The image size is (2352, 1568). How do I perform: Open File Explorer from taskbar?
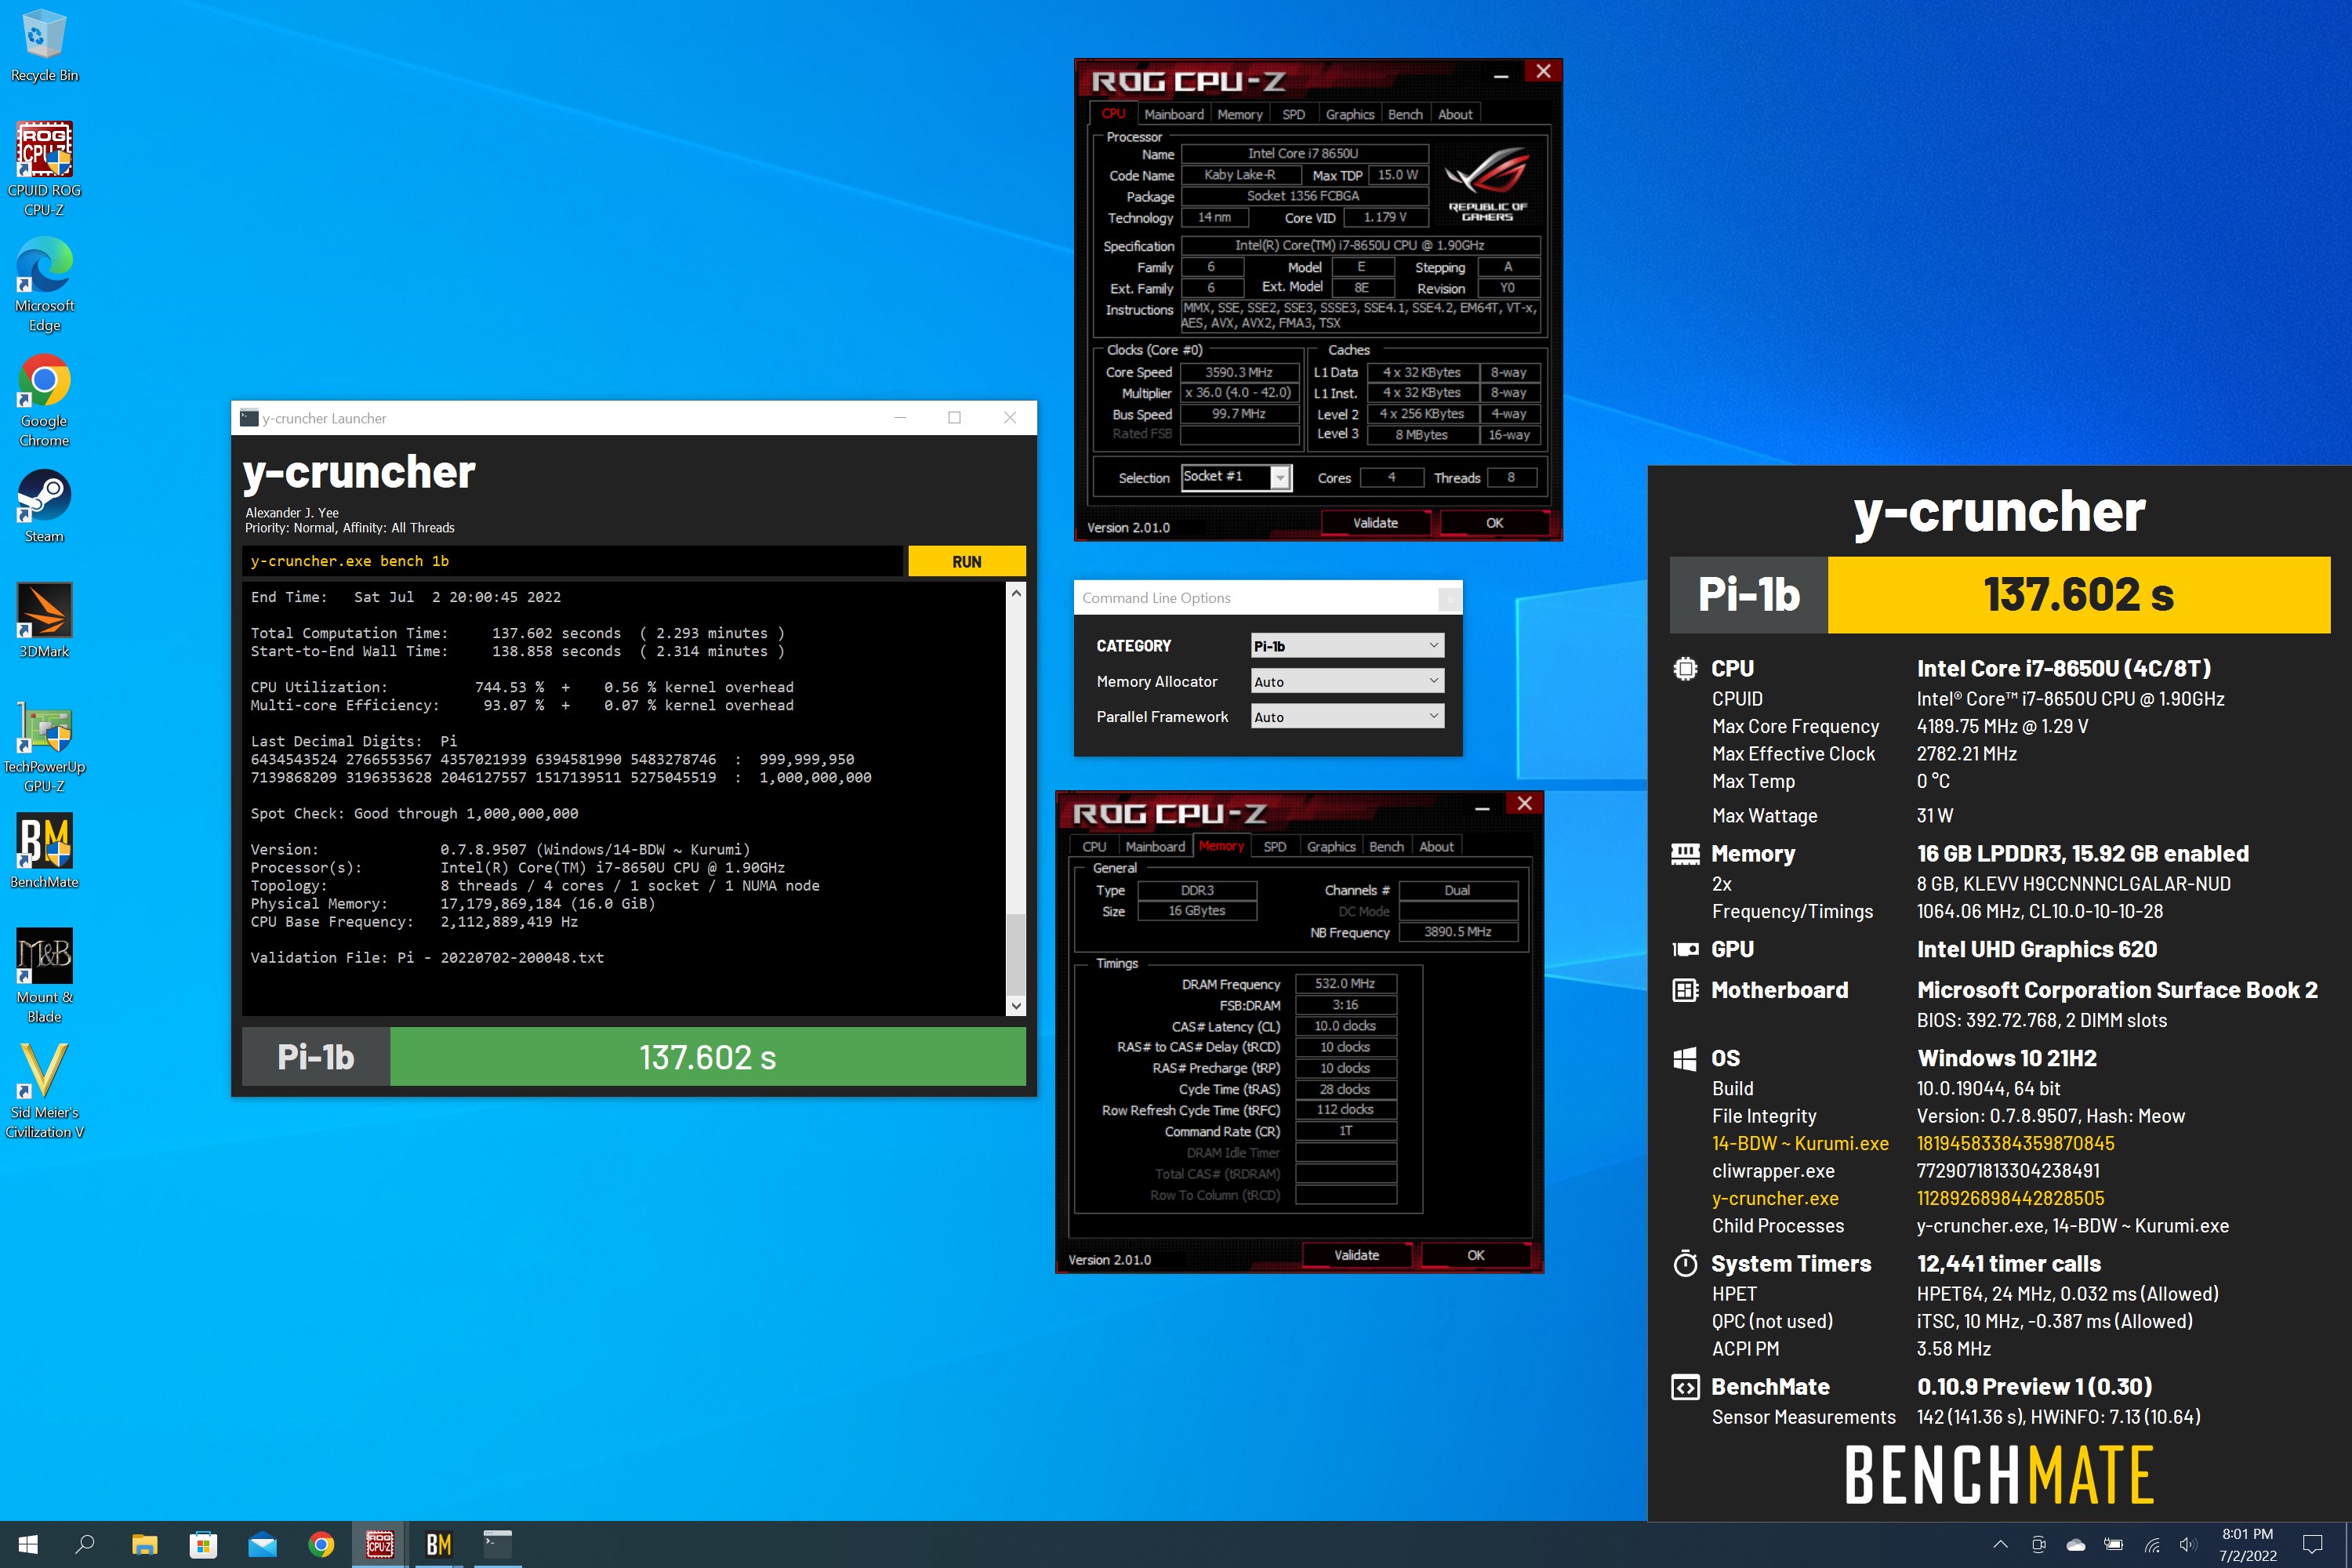point(144,1544)
